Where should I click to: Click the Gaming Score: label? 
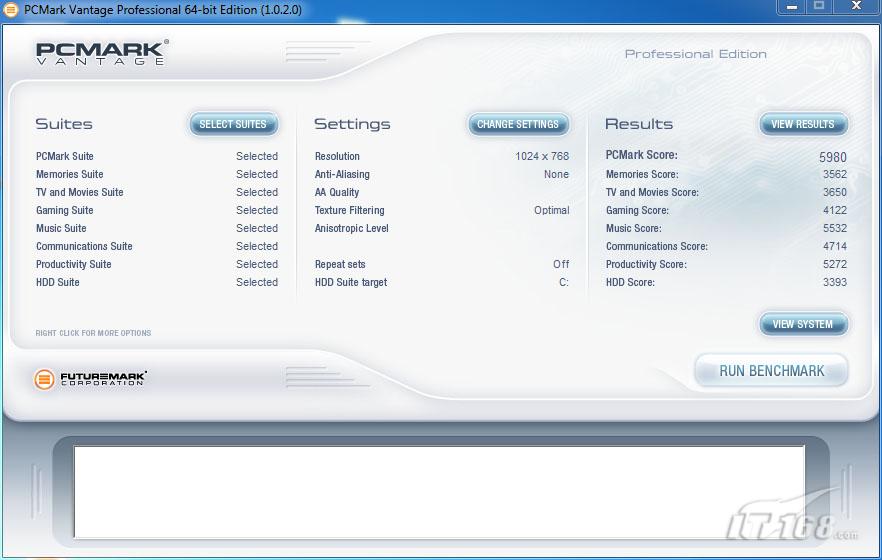(x=637, y=210)
